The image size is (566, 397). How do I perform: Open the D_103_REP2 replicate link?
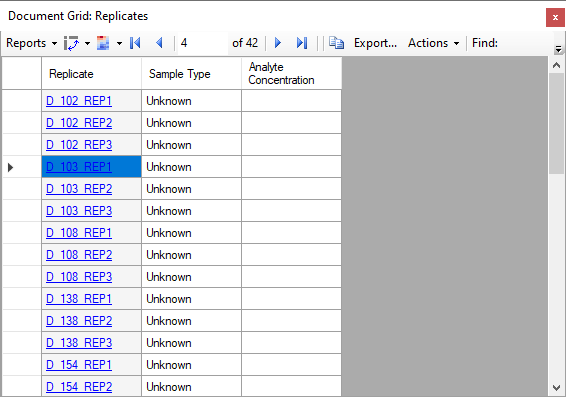coord(79,189)
